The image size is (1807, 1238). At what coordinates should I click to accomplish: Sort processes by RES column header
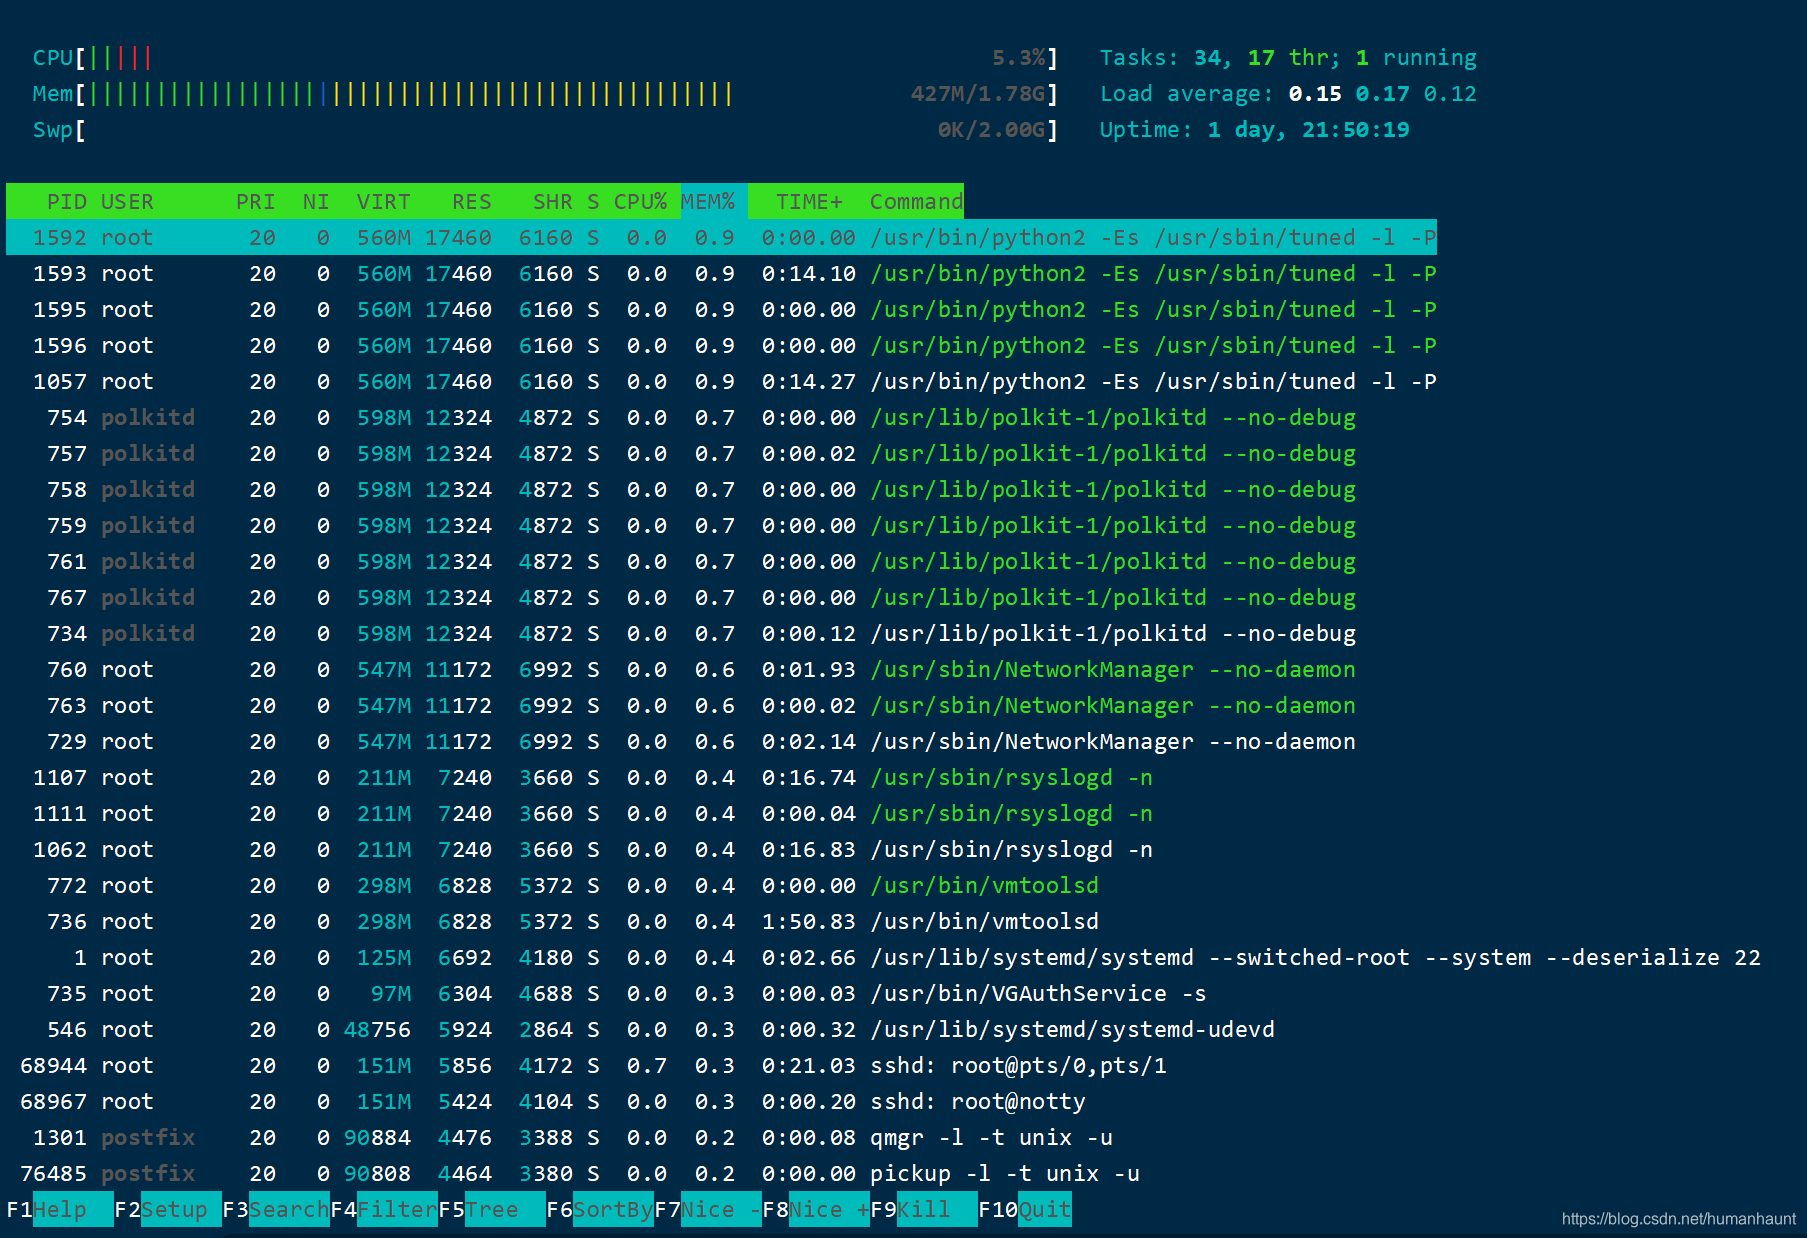point(471,202)
